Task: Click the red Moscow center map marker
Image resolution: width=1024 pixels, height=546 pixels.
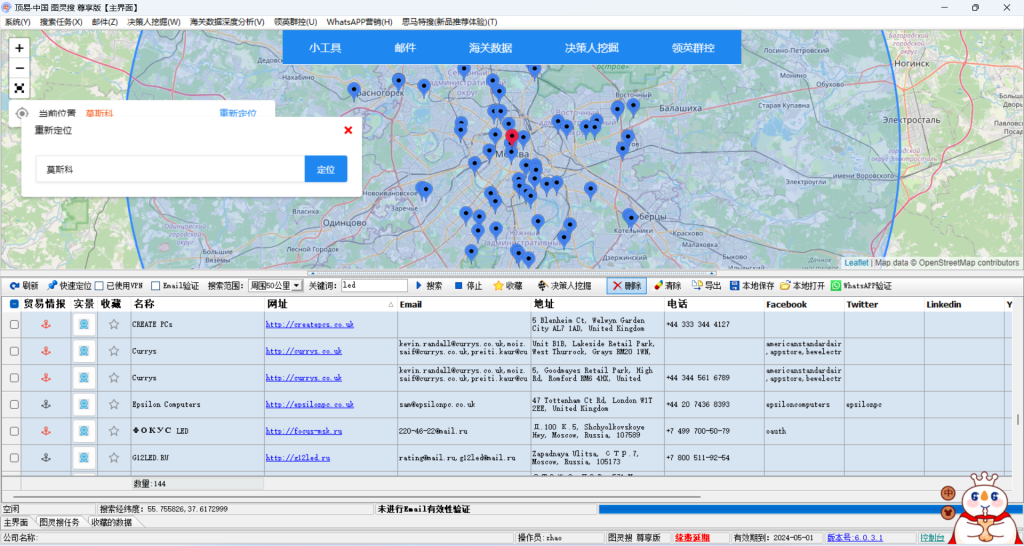Action: tap(512, 138)
